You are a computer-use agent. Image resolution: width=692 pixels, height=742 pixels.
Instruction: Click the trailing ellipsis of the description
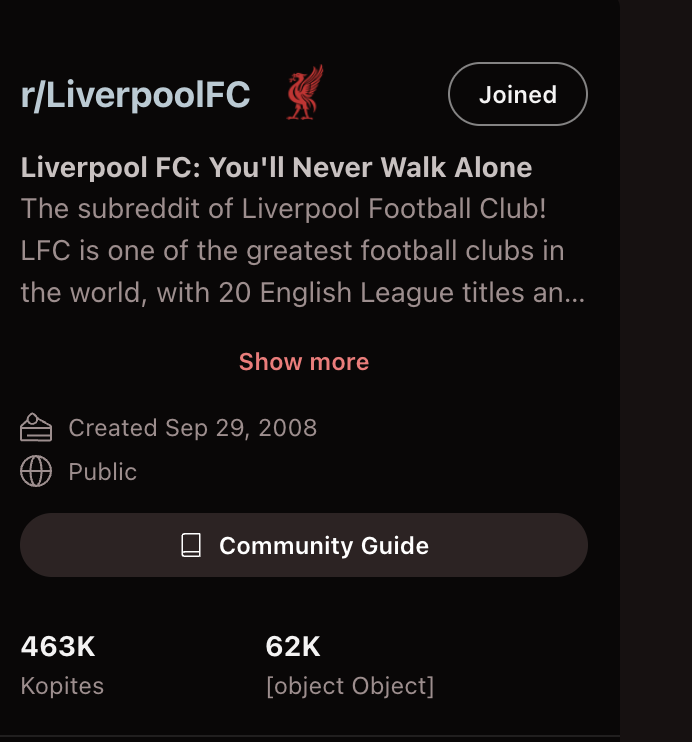(x=575, y=295)
